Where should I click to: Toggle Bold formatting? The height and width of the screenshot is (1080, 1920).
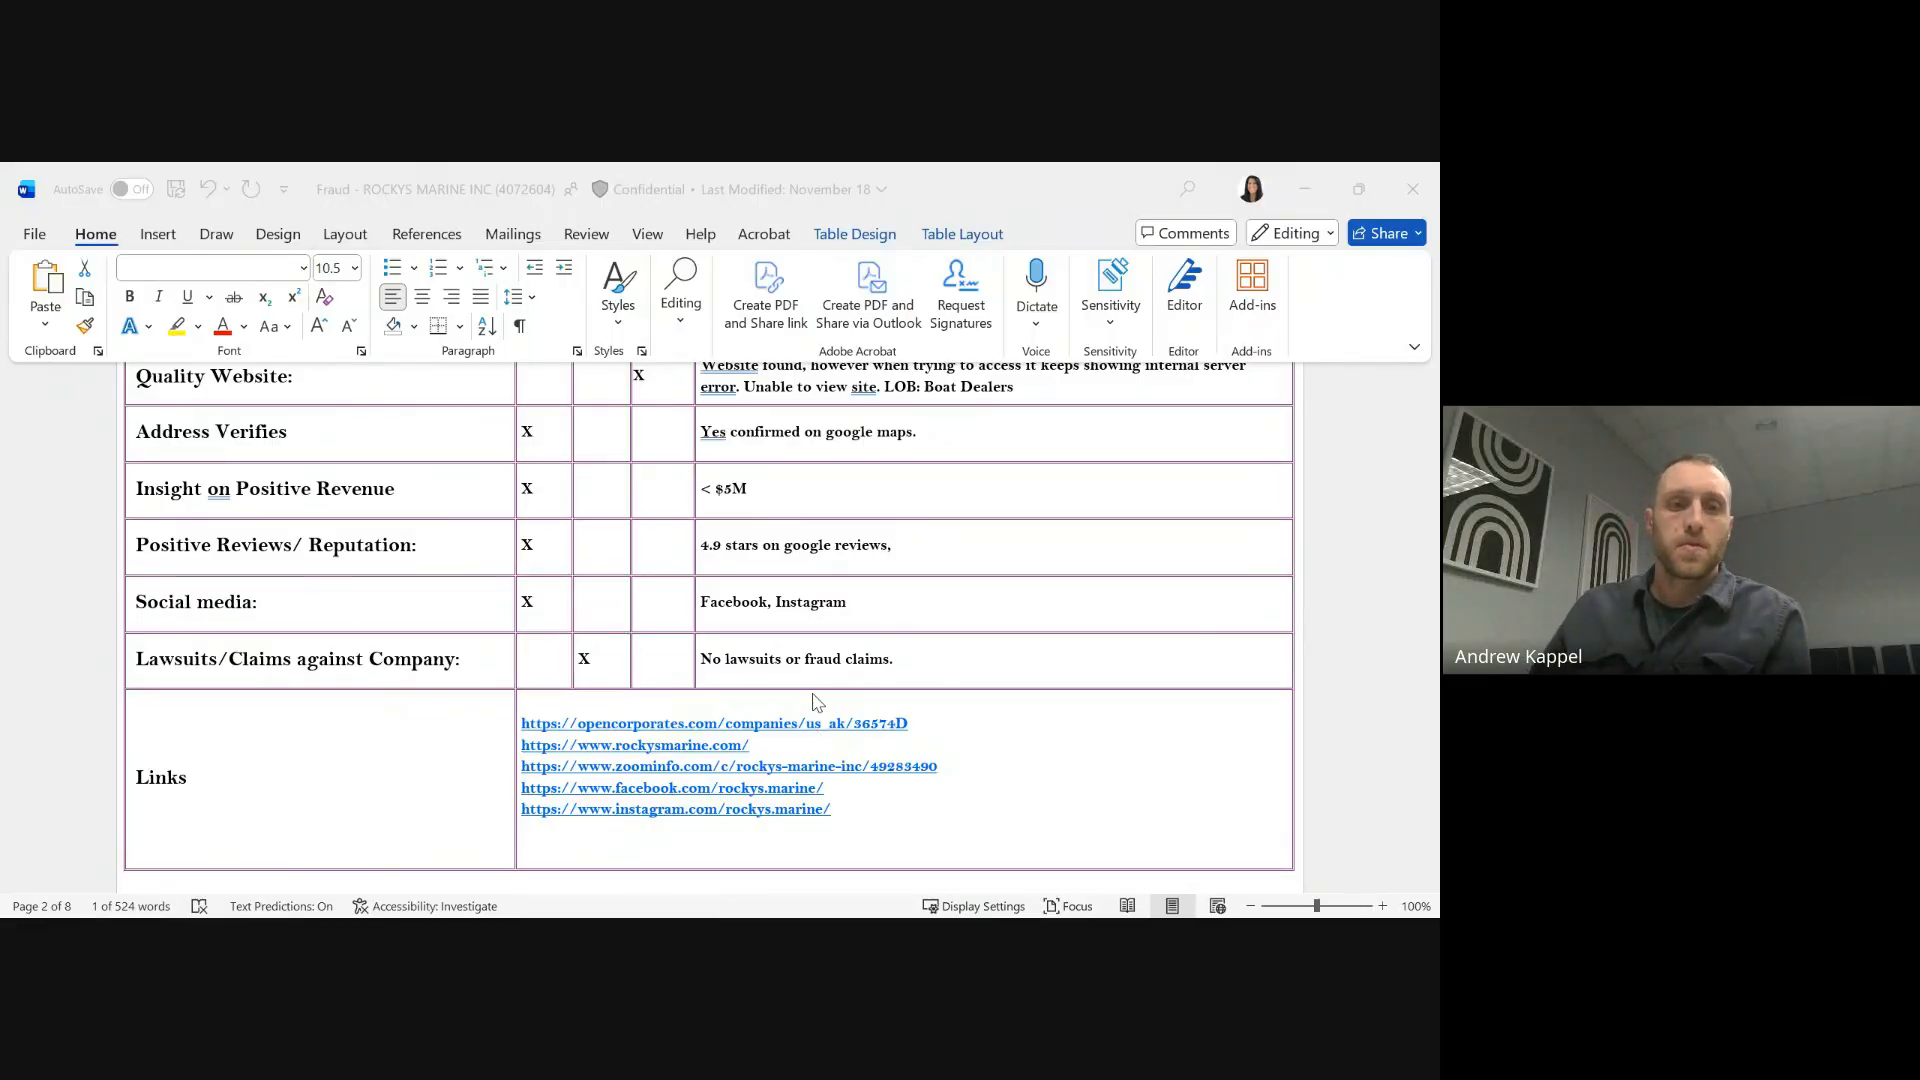coord(129,297)
